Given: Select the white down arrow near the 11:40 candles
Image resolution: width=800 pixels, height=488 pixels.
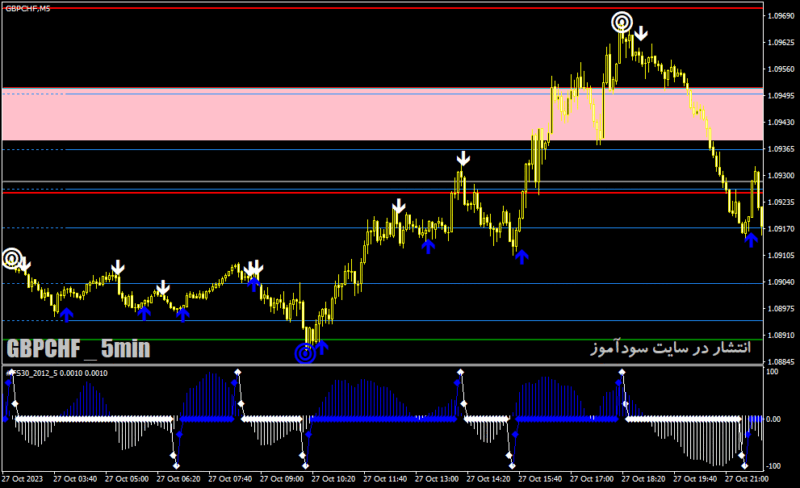Looking at the screenshot, I should pos(398,206).
